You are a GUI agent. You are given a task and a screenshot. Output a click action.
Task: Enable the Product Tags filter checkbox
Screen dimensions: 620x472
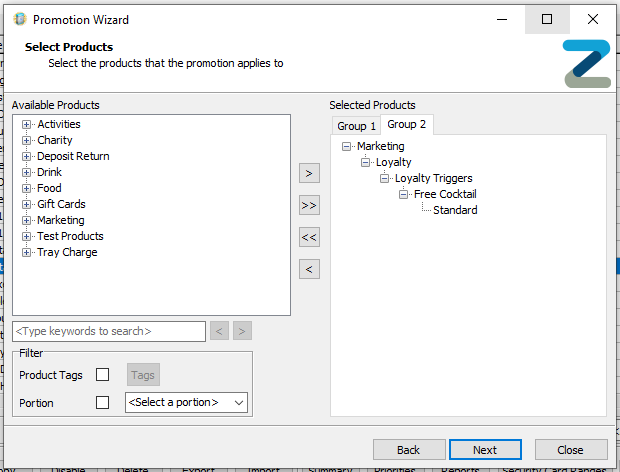coord(102,374)
